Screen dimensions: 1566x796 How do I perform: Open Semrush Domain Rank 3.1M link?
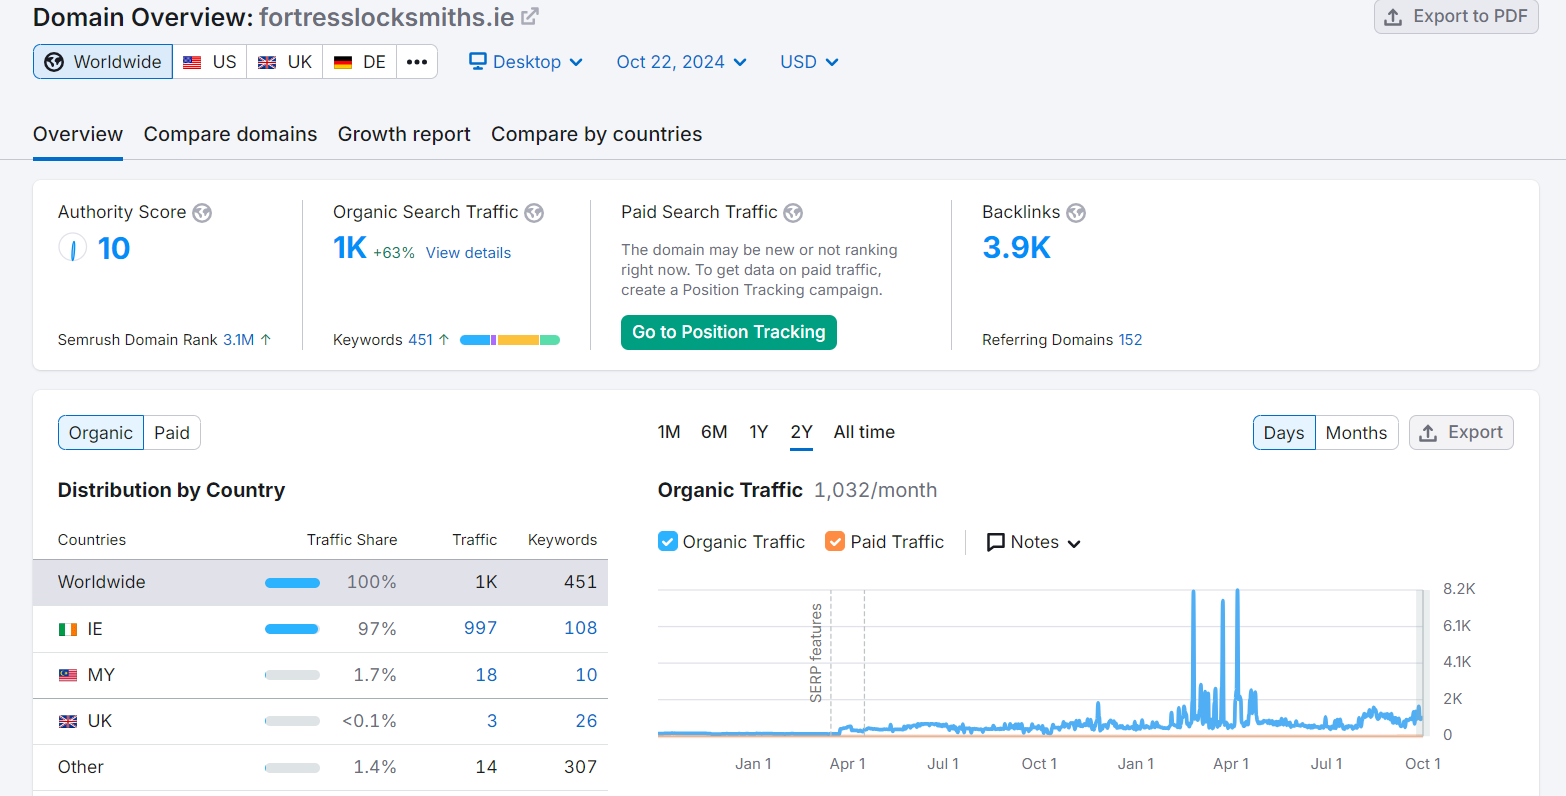(238, 340)
